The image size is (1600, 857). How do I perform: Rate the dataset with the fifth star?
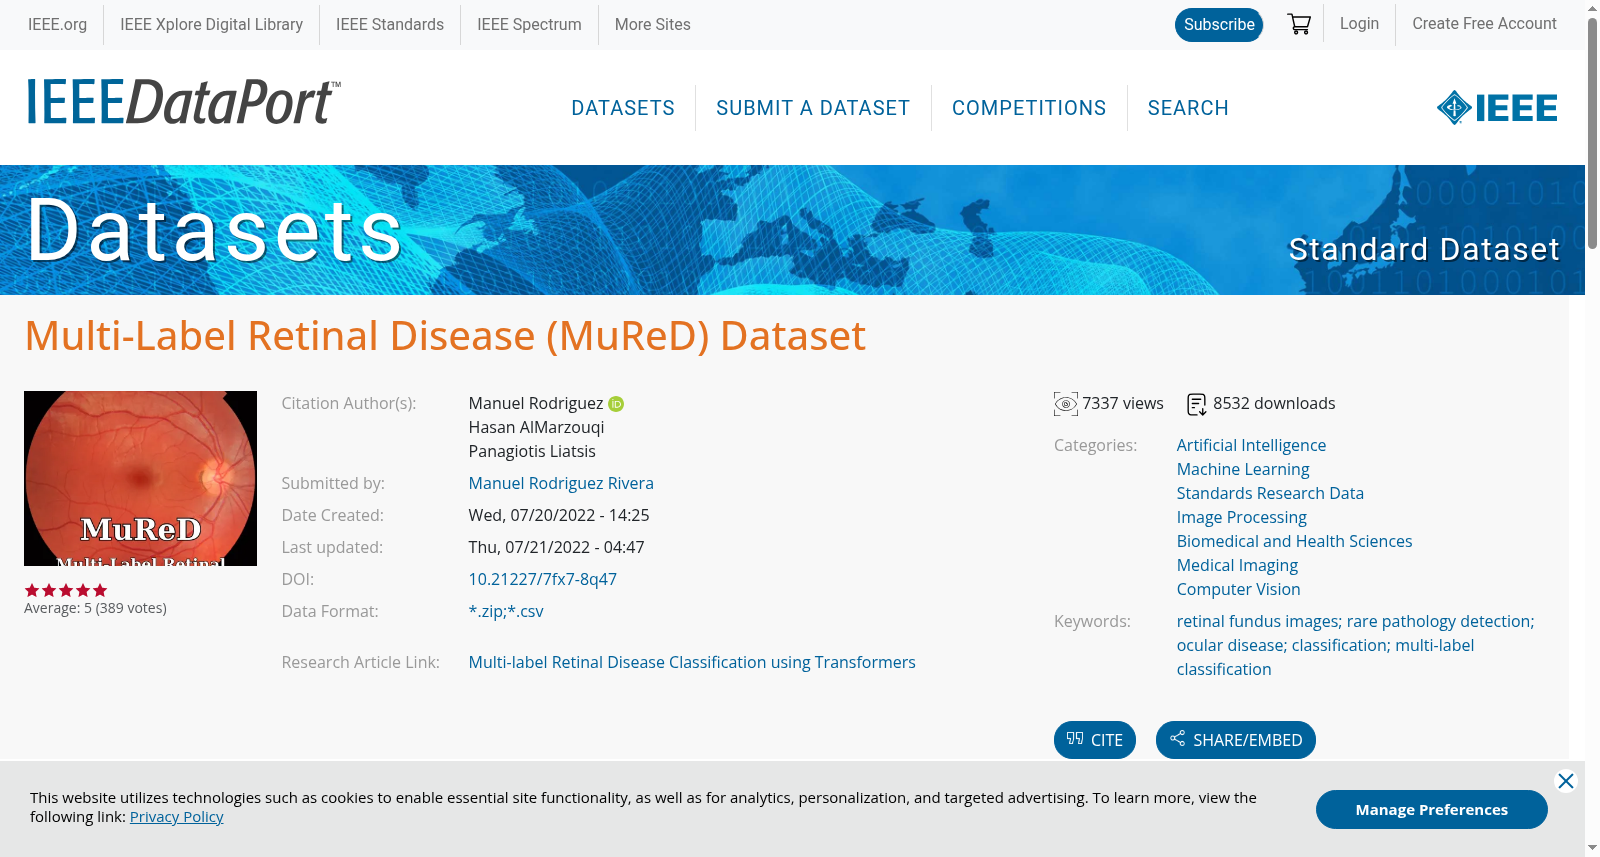pyautogui.click(x=100, y=590)
